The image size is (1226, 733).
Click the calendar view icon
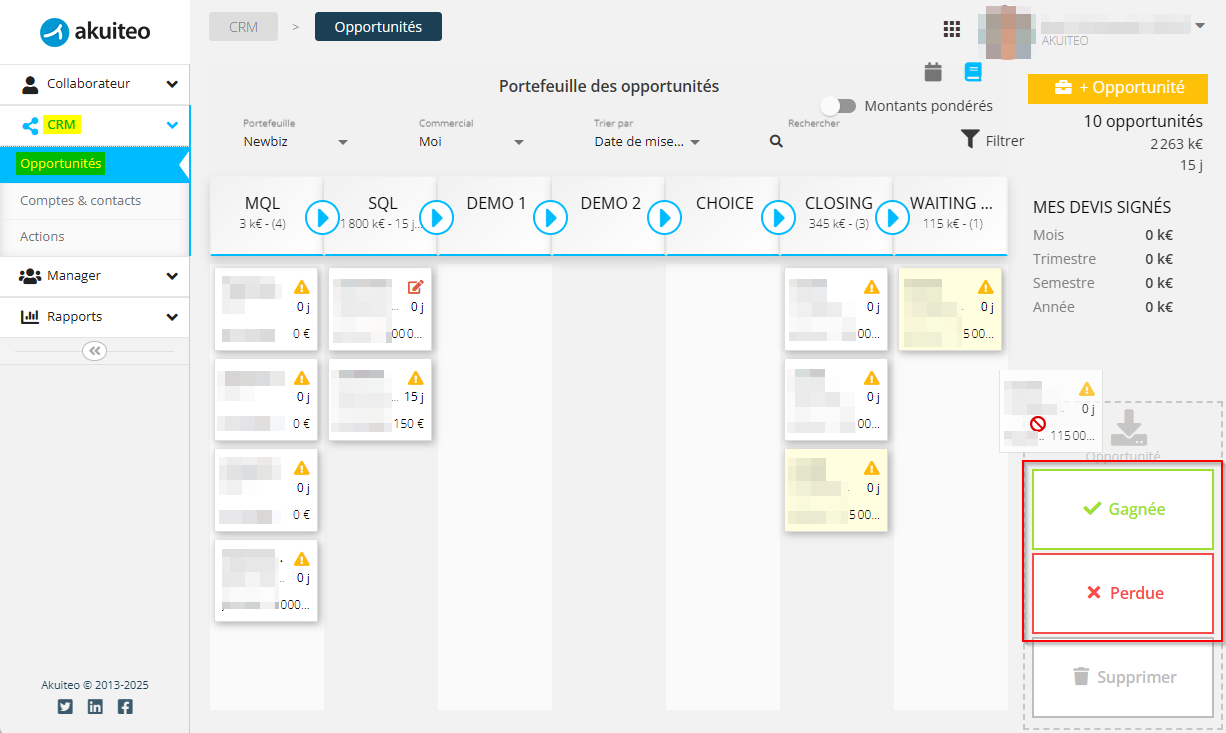click(x=933, y=71)
